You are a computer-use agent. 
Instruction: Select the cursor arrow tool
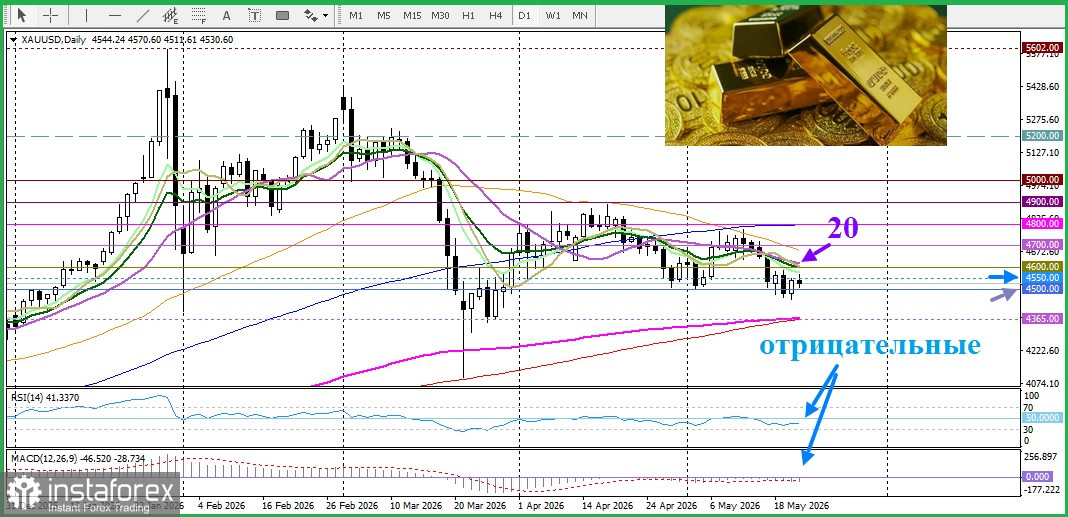(x=22, y=15)
